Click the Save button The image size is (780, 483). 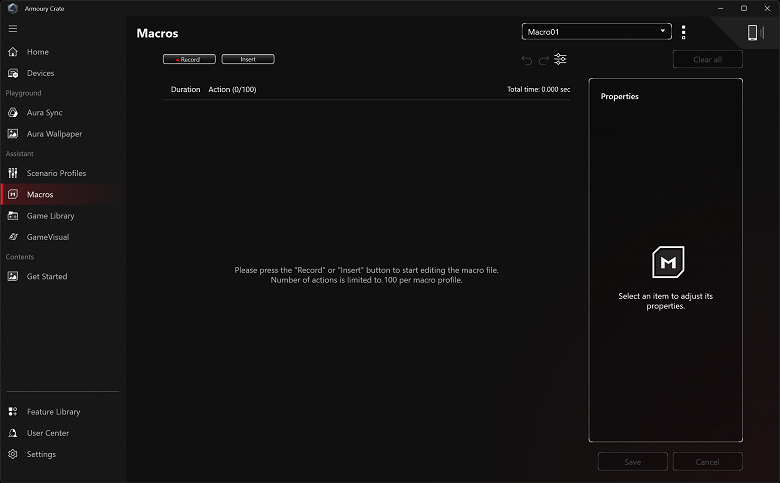coord(632,462)
